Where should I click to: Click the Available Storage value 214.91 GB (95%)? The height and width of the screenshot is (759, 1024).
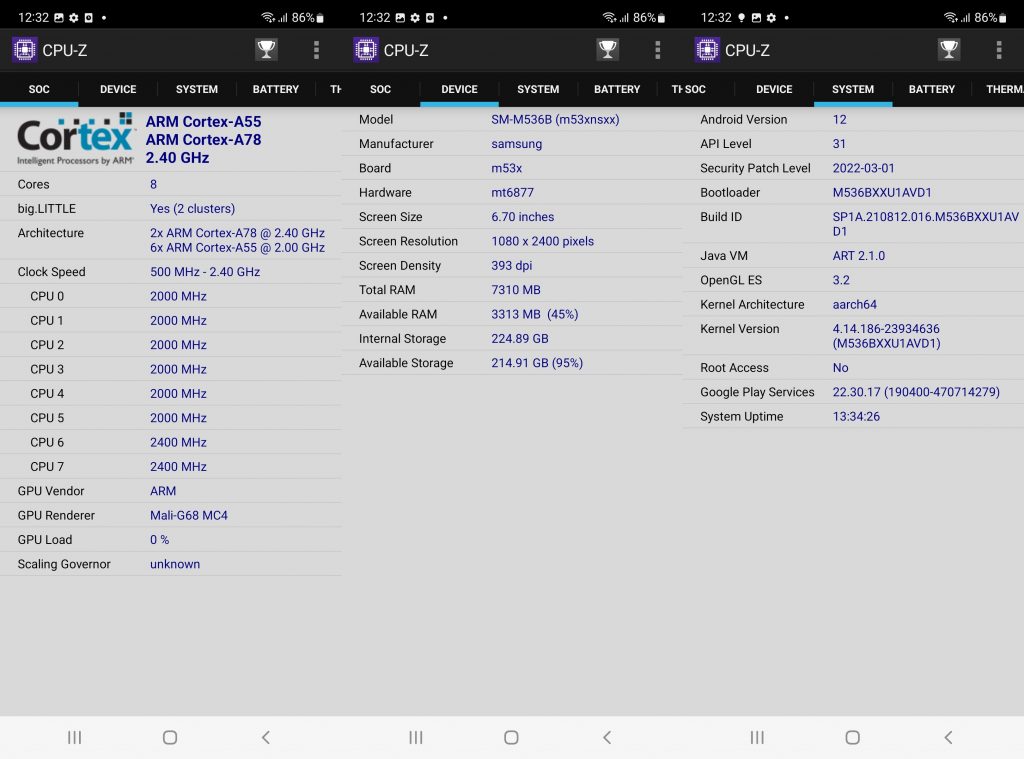(x=537, y=363)
